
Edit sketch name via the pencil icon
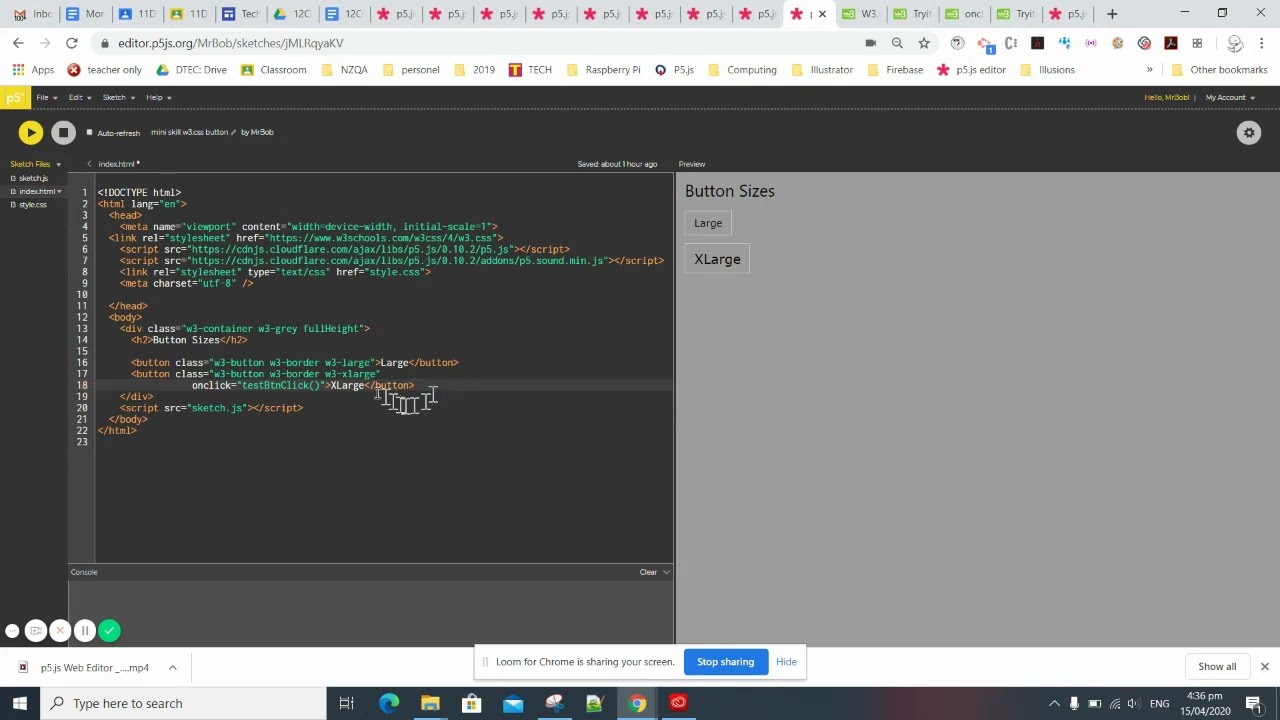(233, 132)
